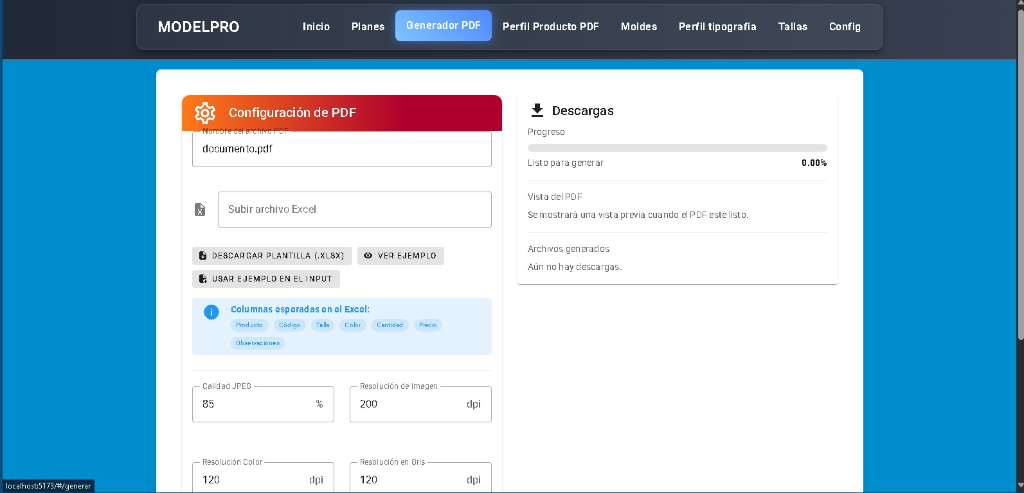Click the Ver Ejemplo button
Viewport: 1024px width, 493px height.
click(x=400, y=256)
